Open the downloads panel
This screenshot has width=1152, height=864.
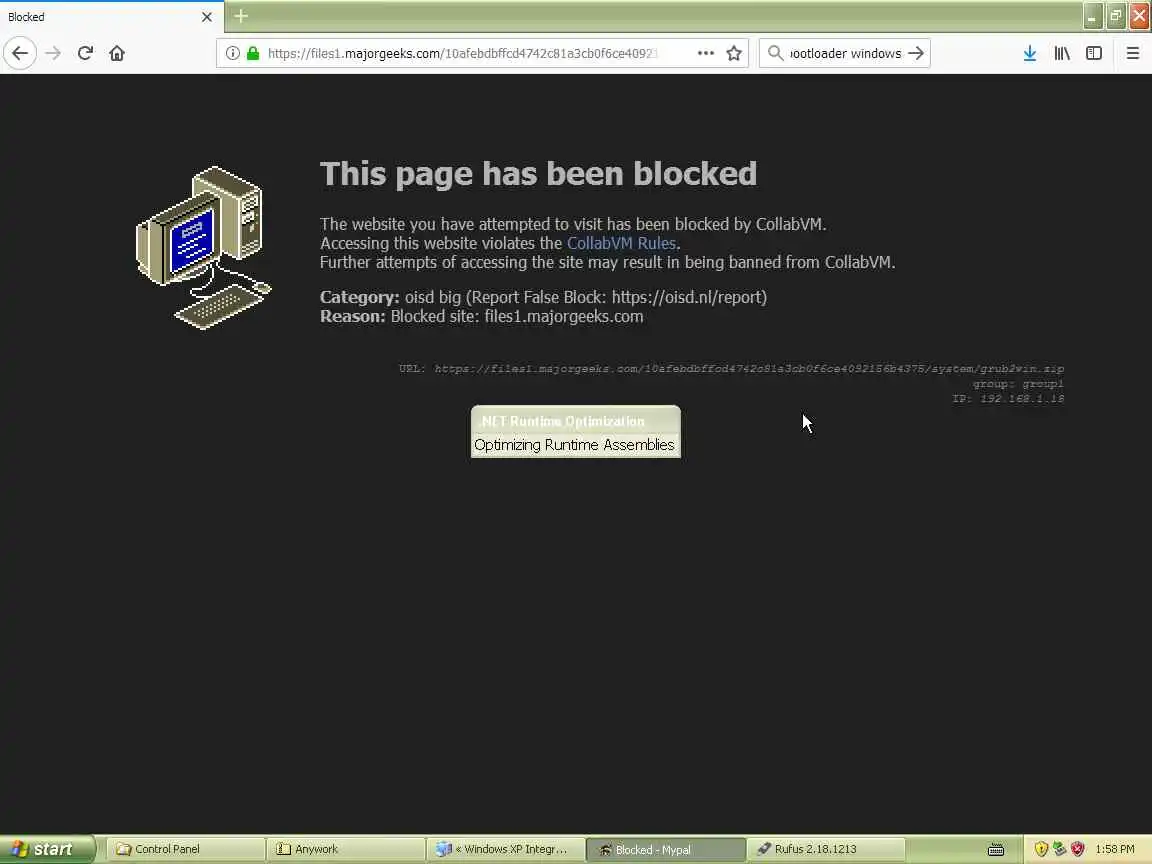[x=1030, y=53]
